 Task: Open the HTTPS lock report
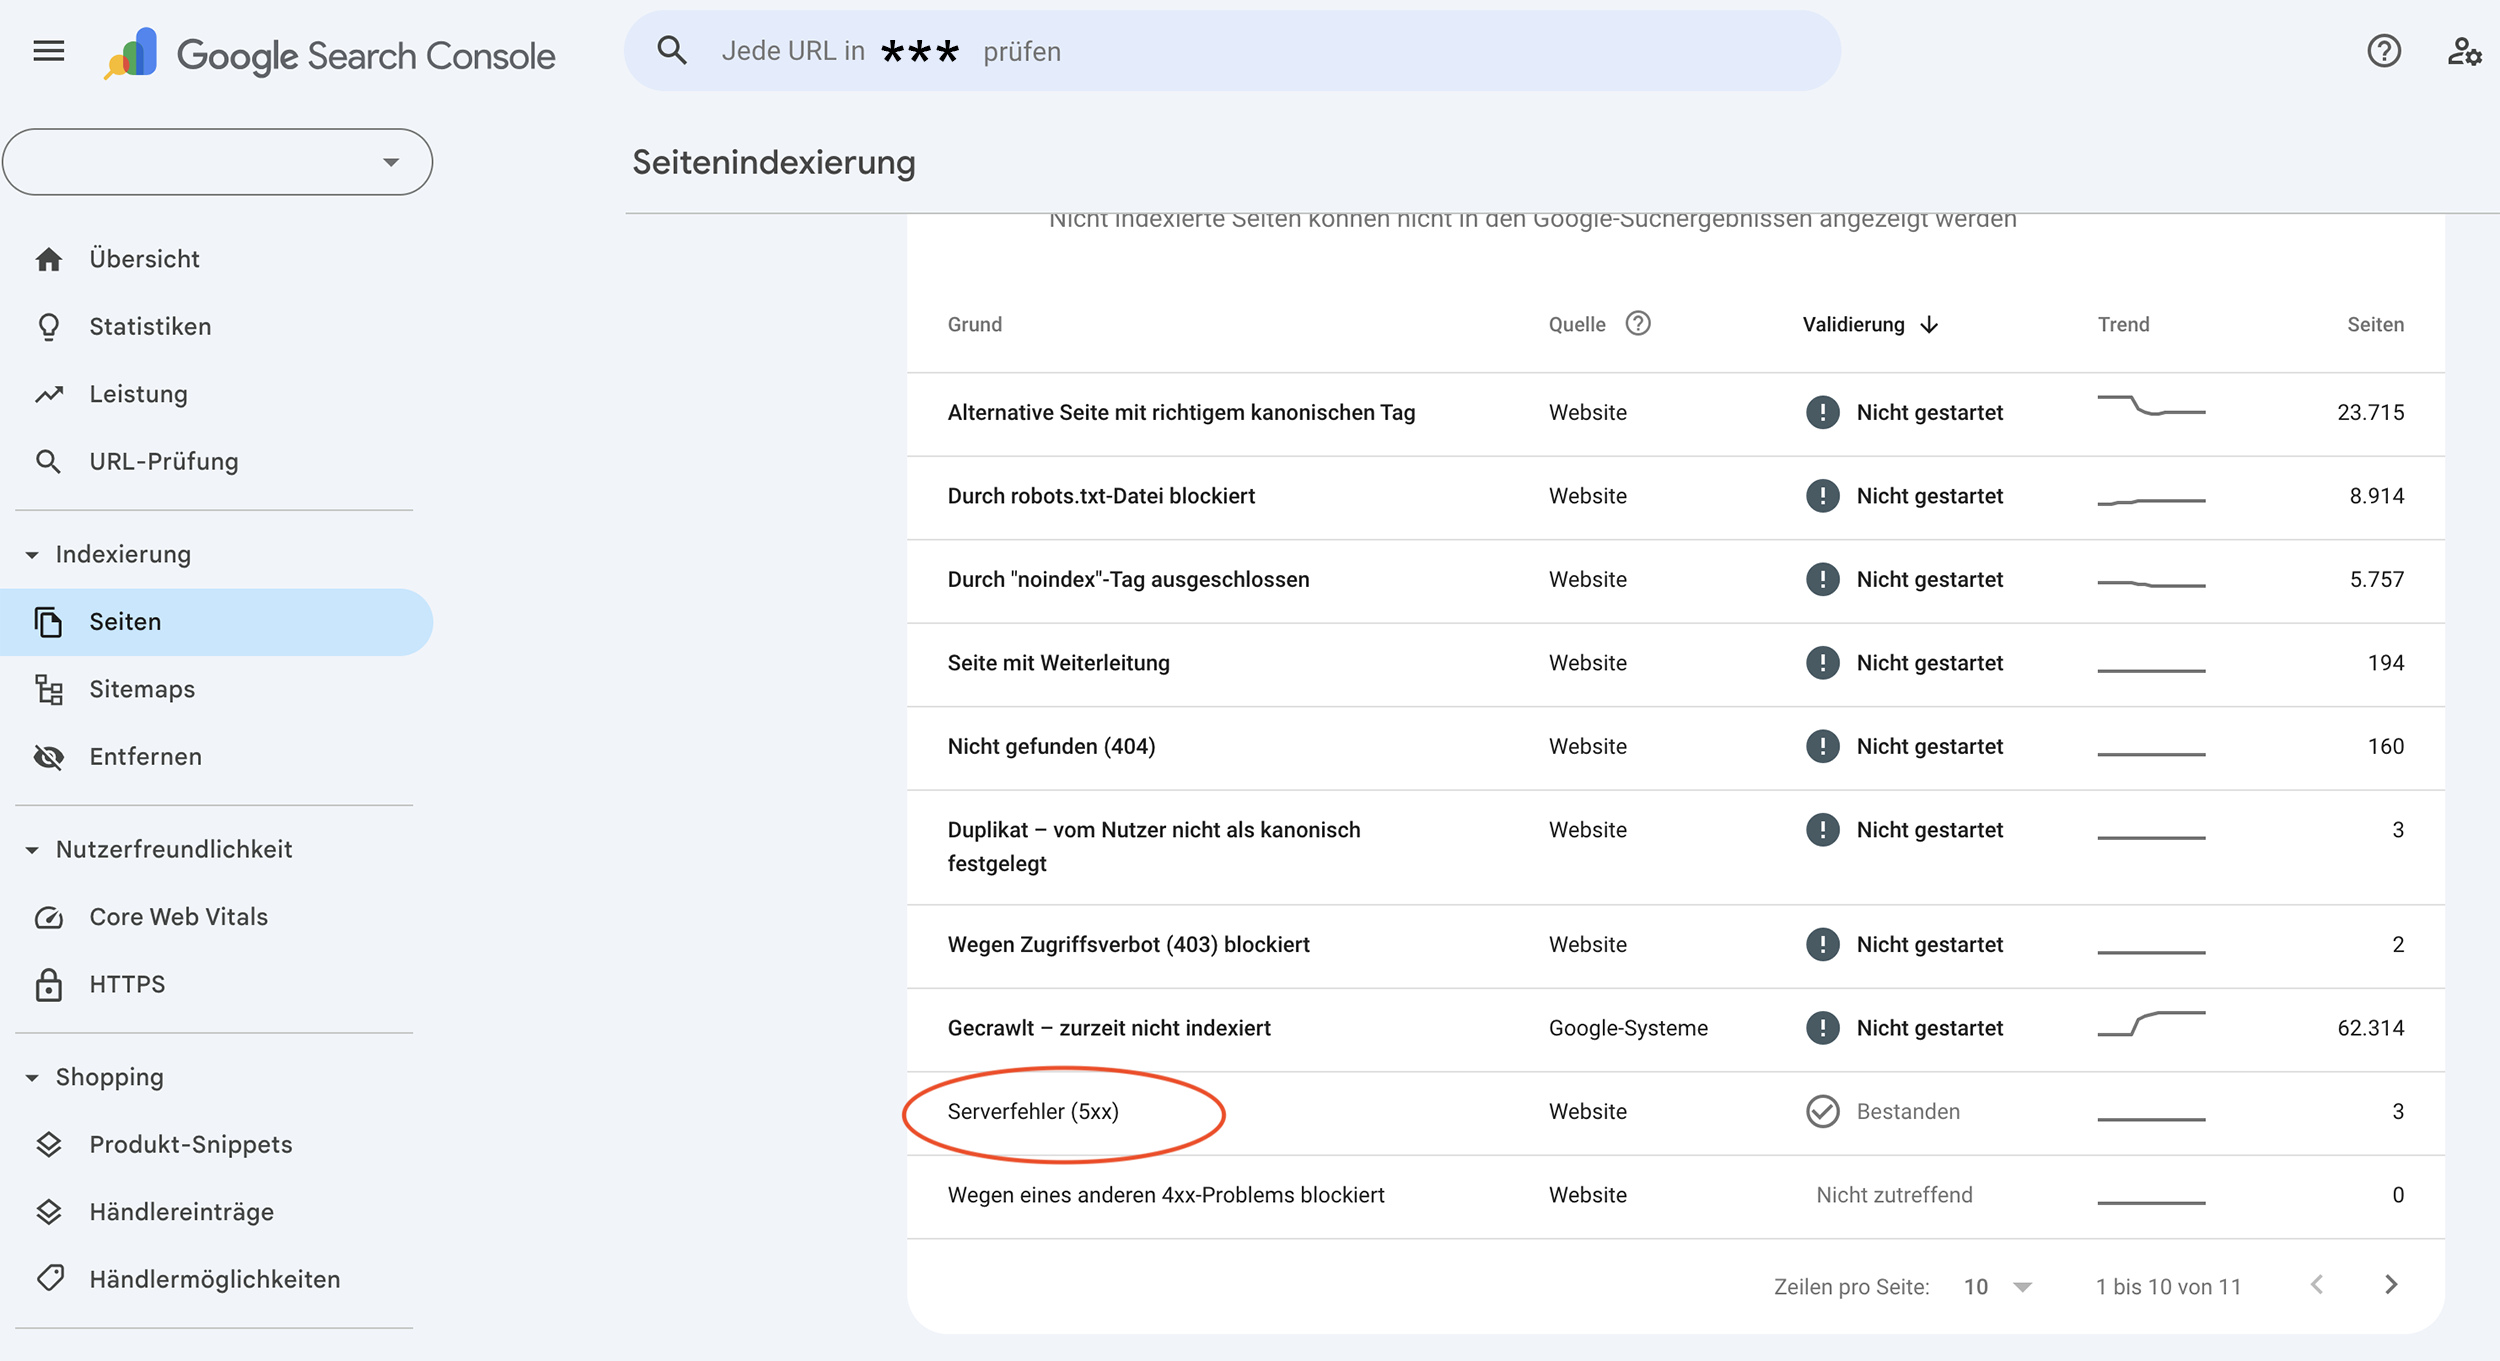point(127,984)
